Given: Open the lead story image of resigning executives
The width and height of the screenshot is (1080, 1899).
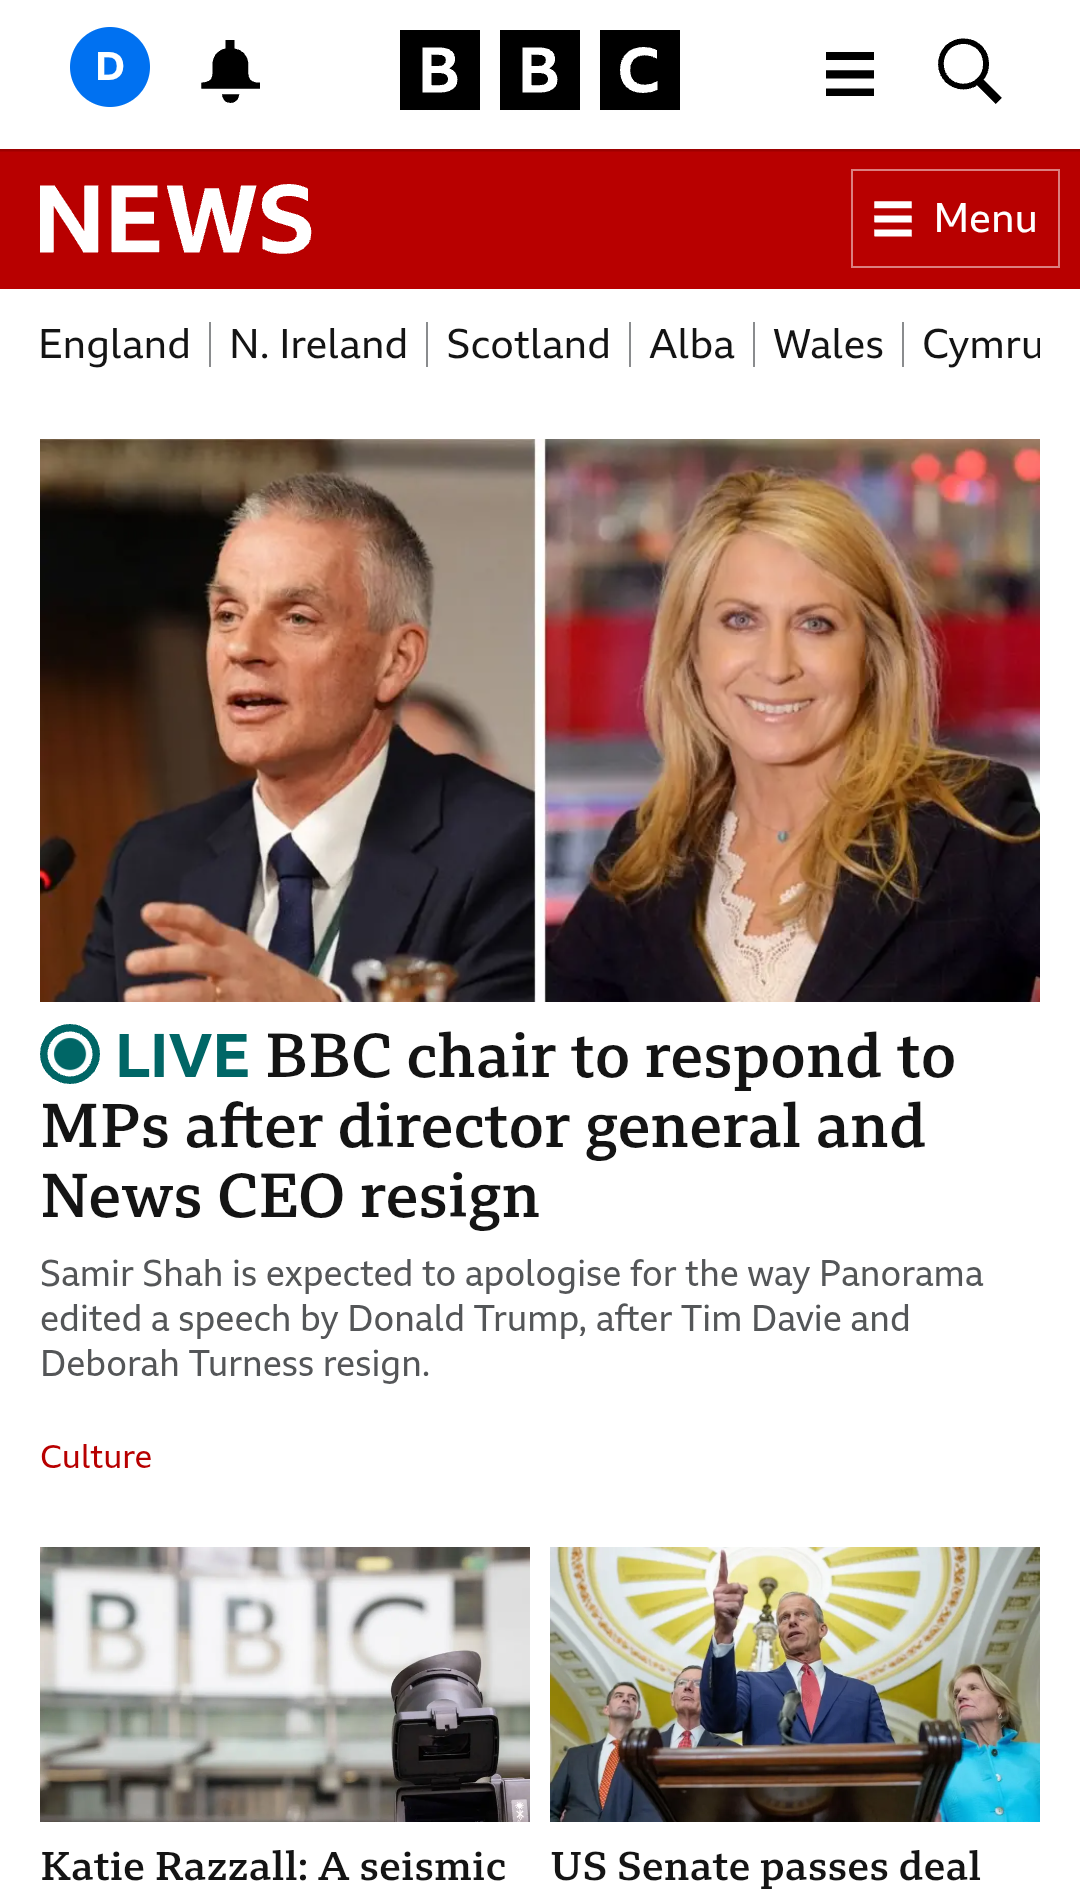Looking at the screenshot, I should [540, 720].
